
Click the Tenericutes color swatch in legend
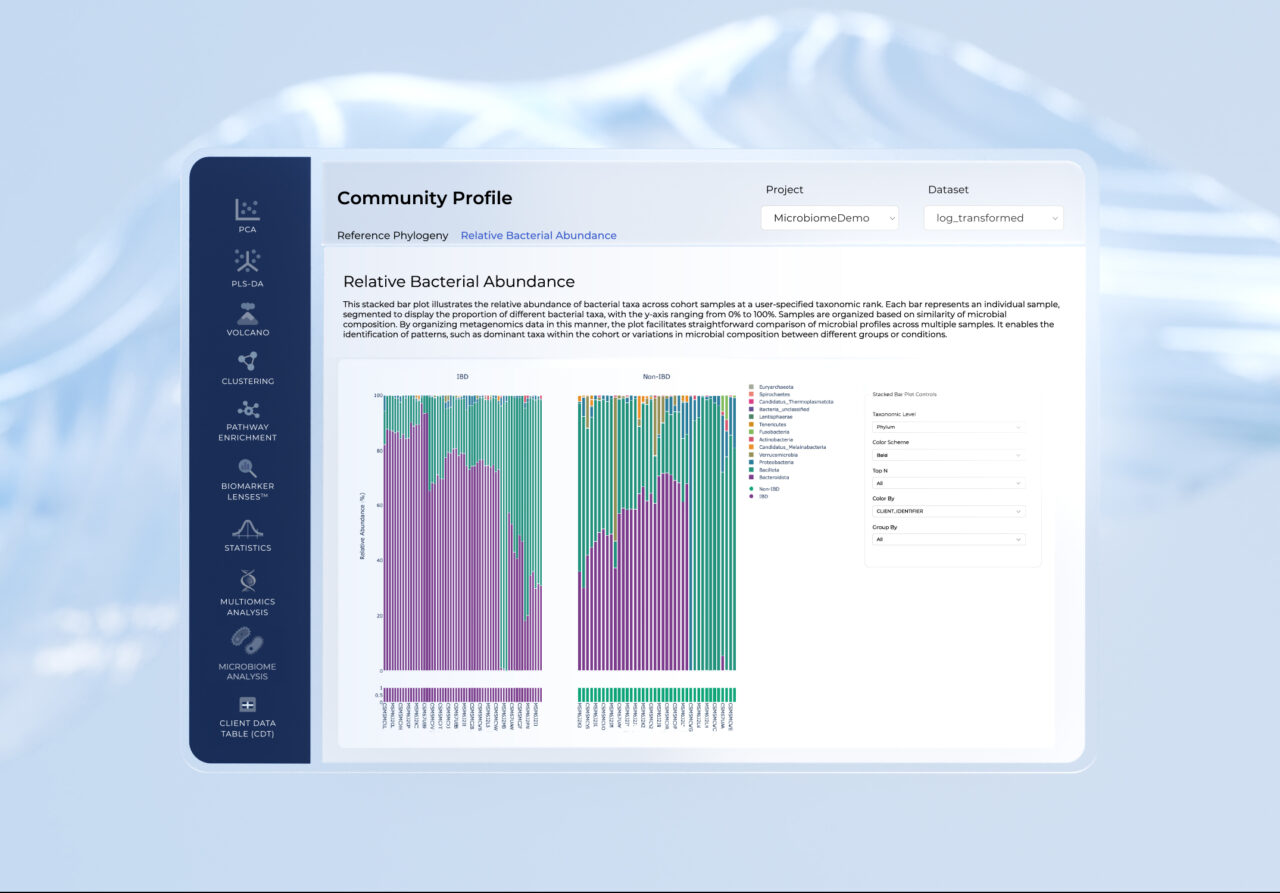(751, 424)
